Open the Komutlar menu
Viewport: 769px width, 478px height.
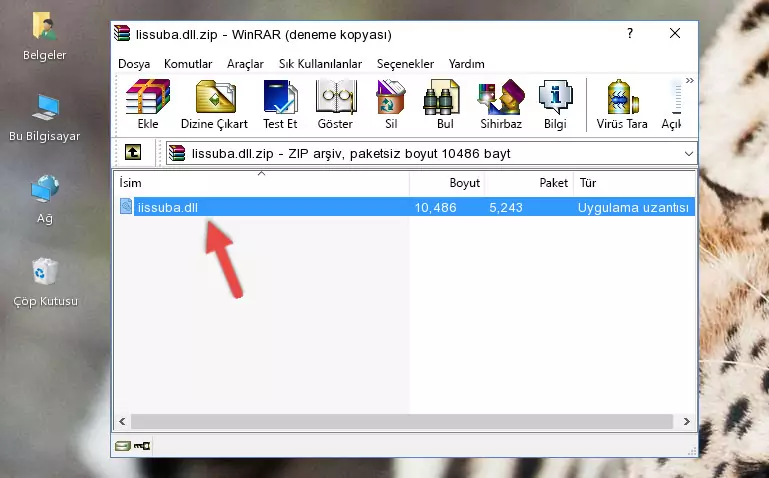188,64
